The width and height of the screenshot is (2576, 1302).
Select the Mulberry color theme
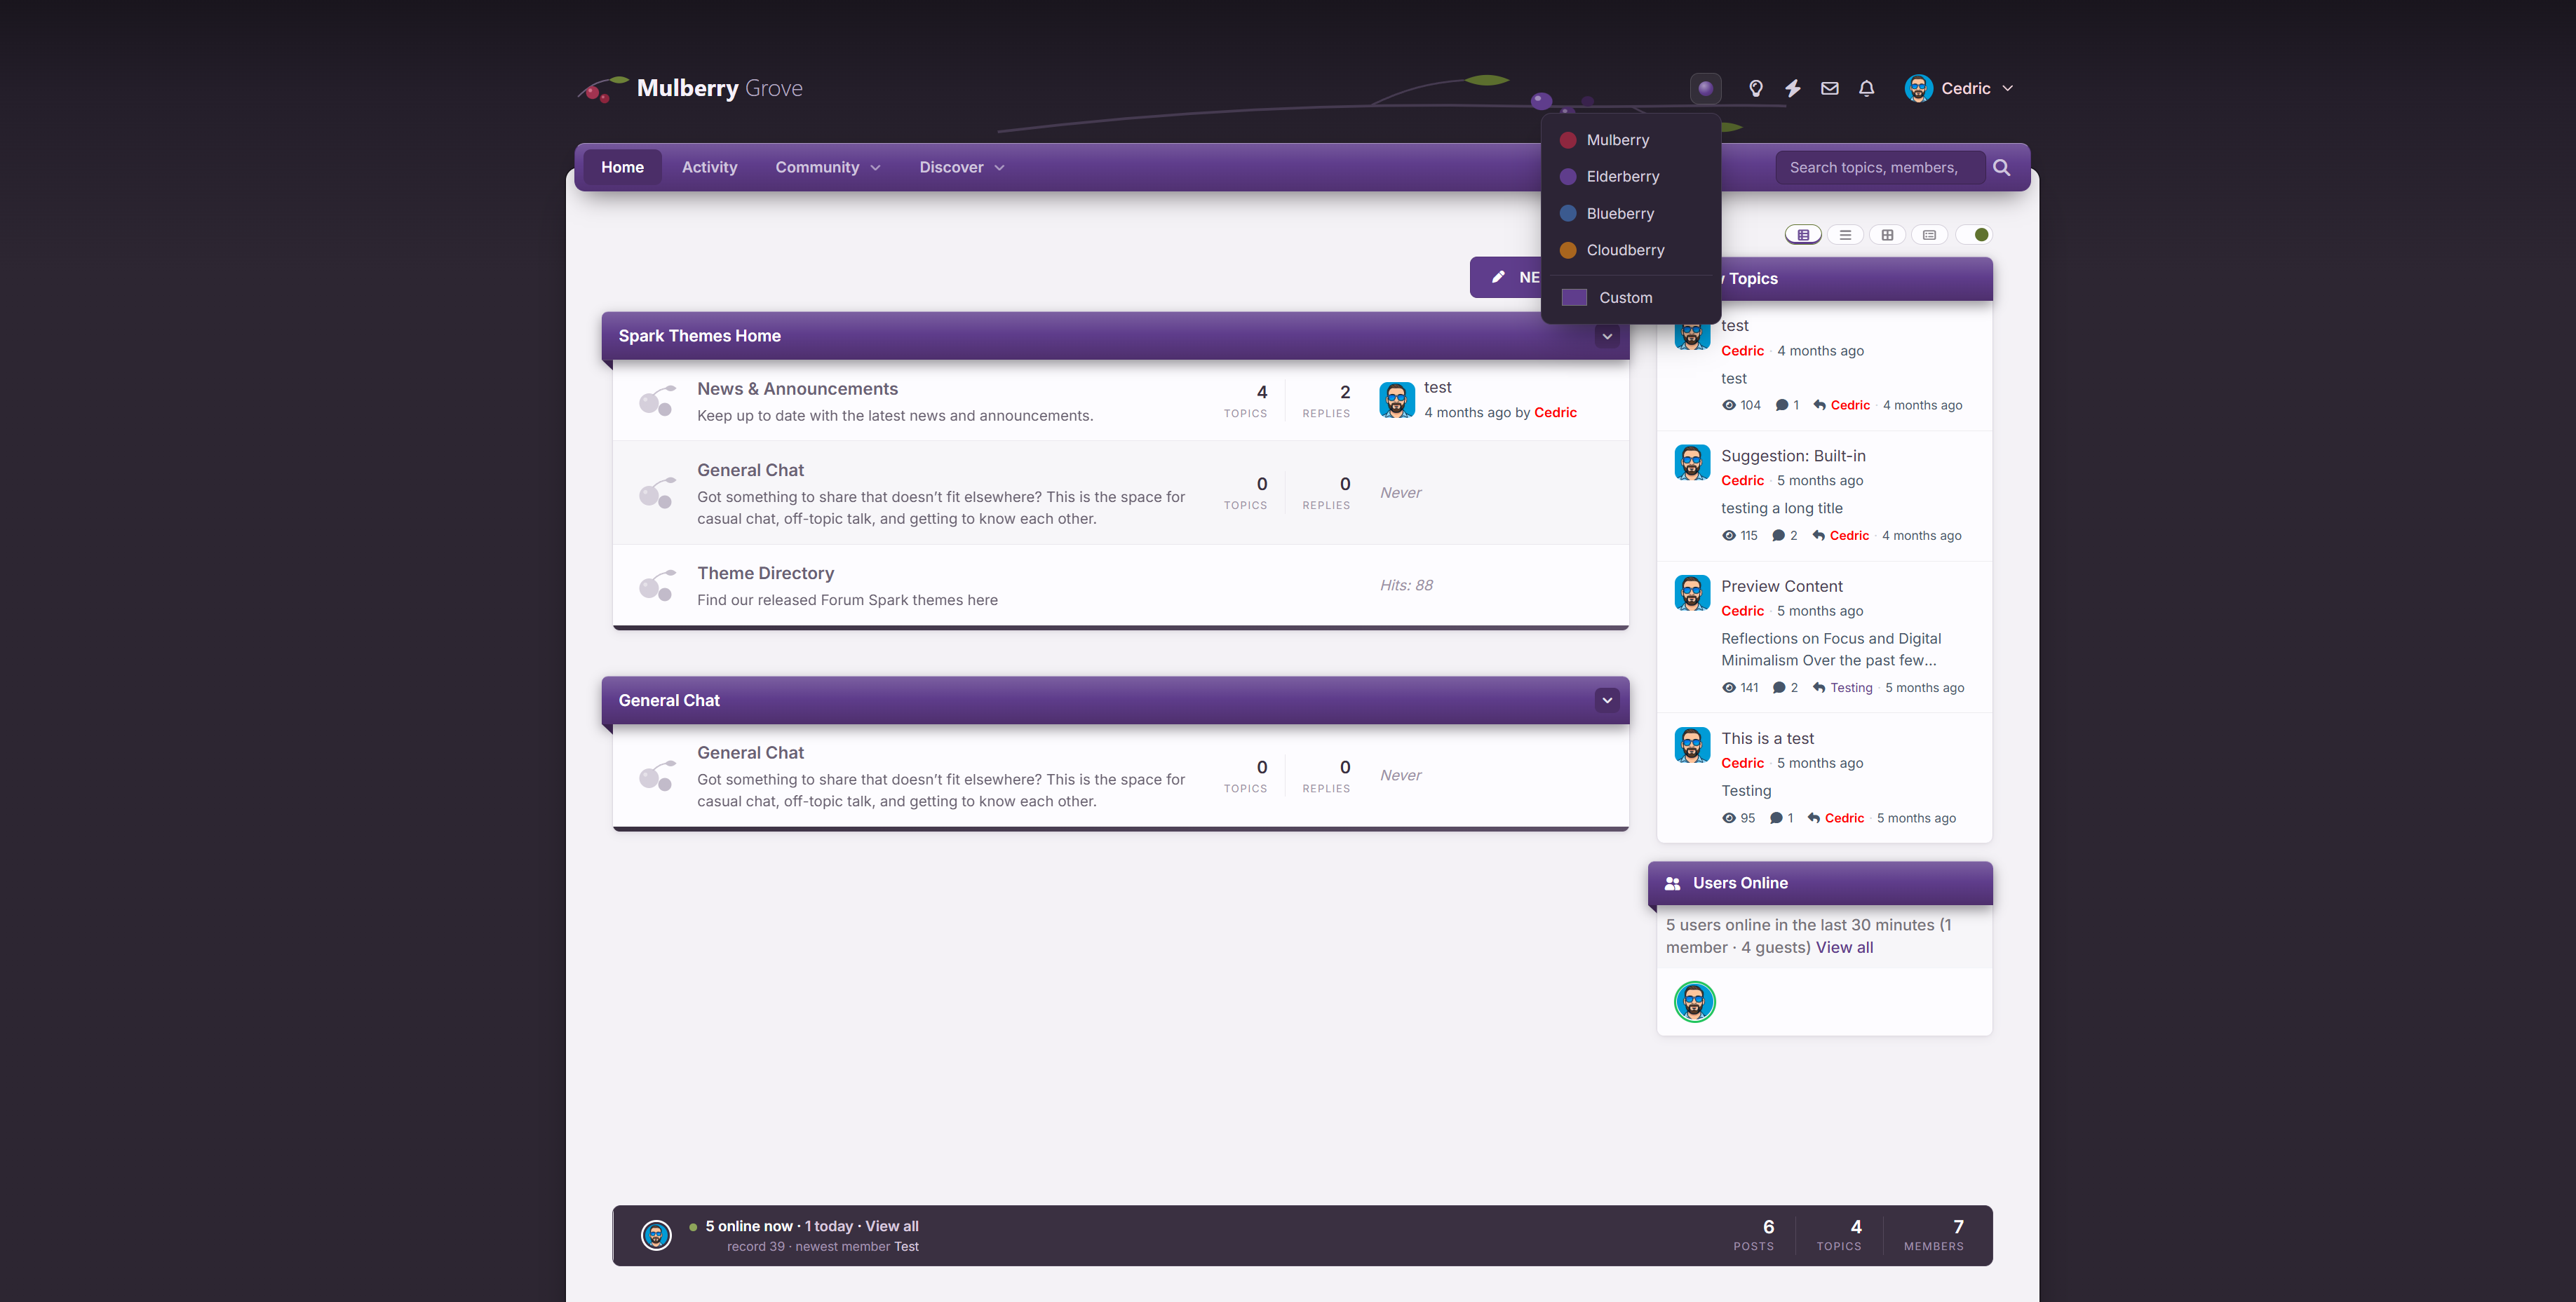pos(1631,140)
